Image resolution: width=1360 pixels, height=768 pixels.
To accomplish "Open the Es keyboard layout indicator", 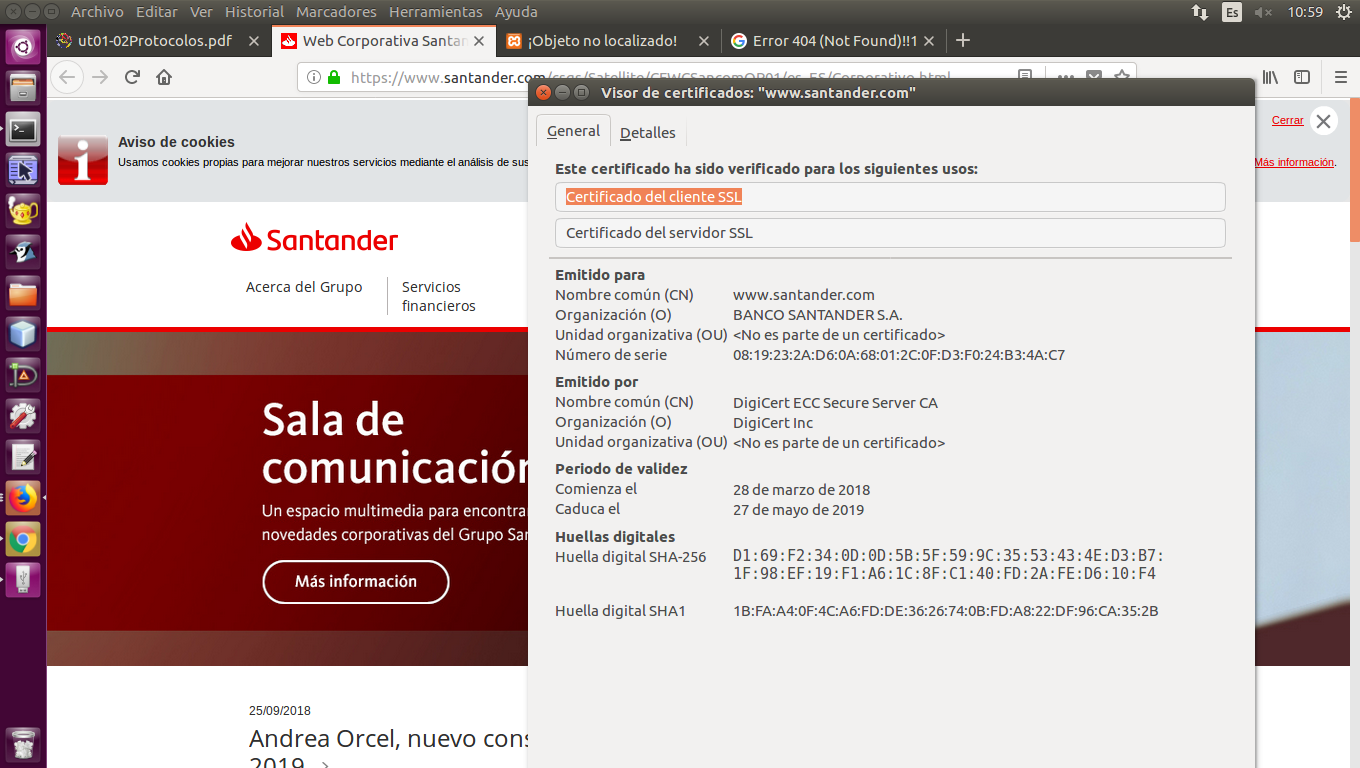I will click(x=1232, y=12).
